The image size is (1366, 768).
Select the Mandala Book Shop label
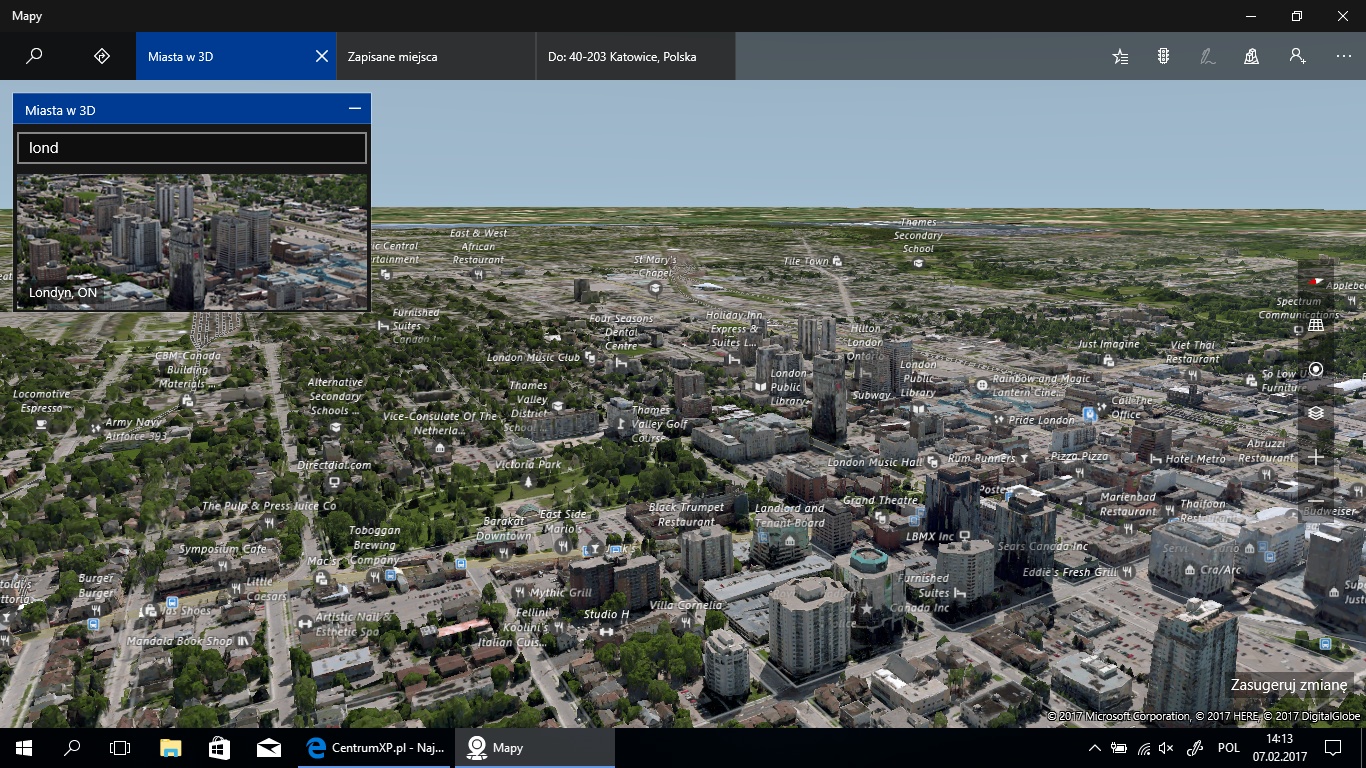tap(179, 641)
